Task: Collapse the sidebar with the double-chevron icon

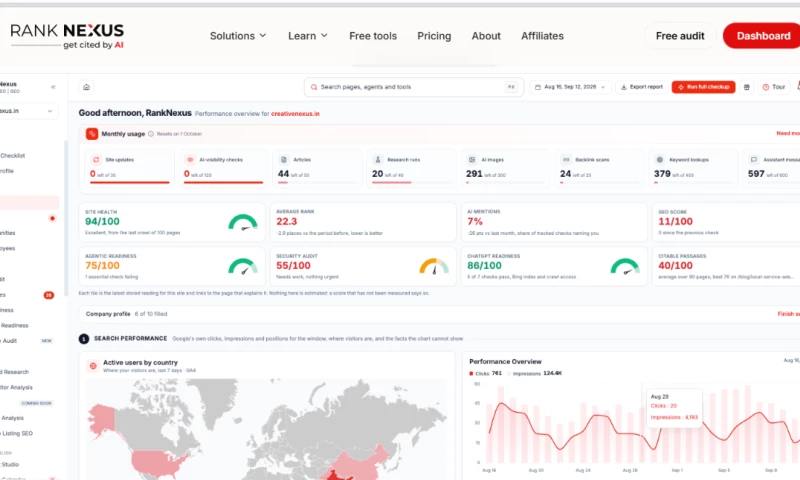Action: (53, 87)
